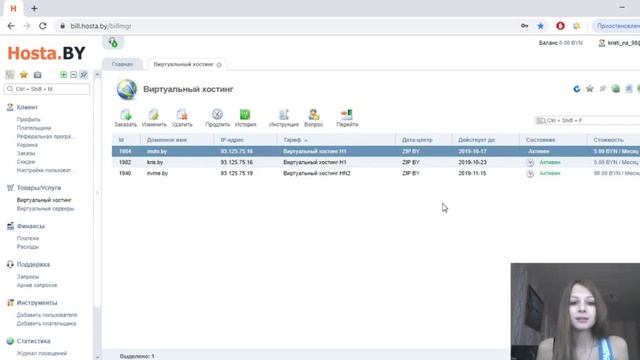The image size is (640, 360).
Task: Click the red Opera extension icon
Action: click(x=560, y=26)
